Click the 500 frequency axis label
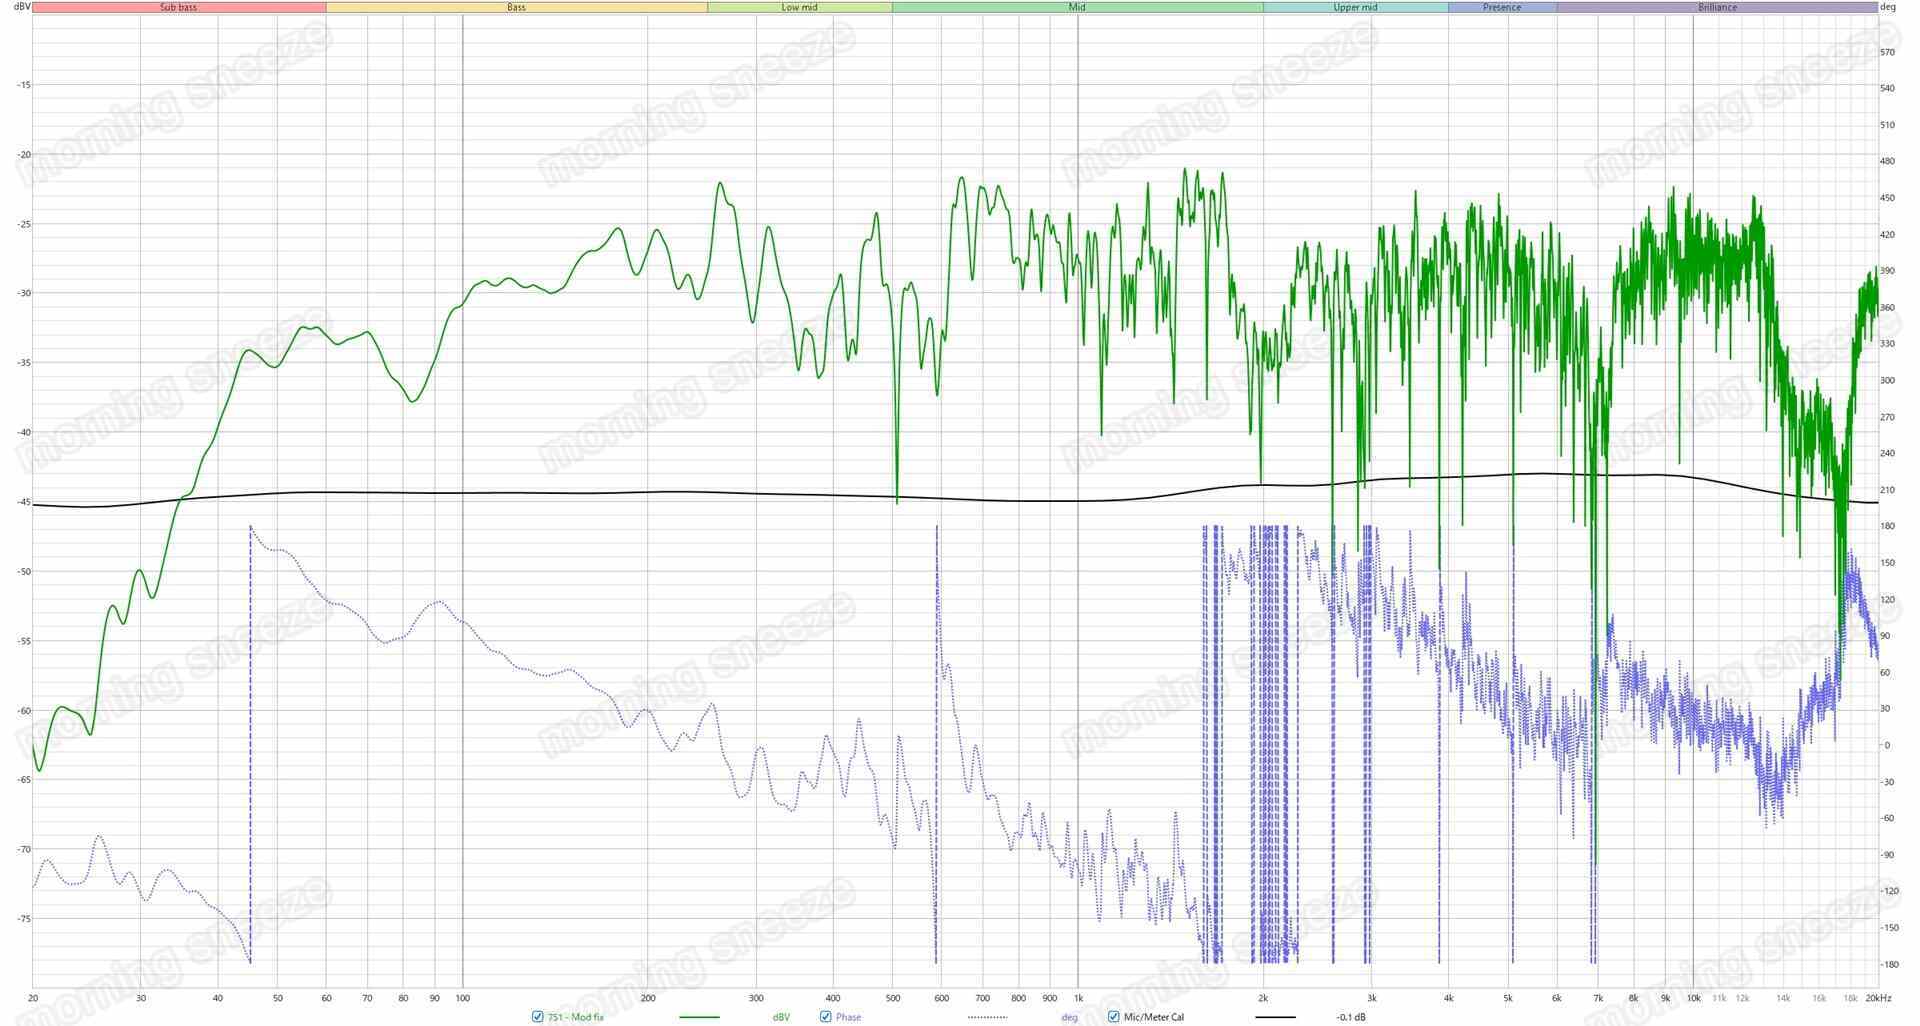 pyautogui.click(x=893, y=998)
